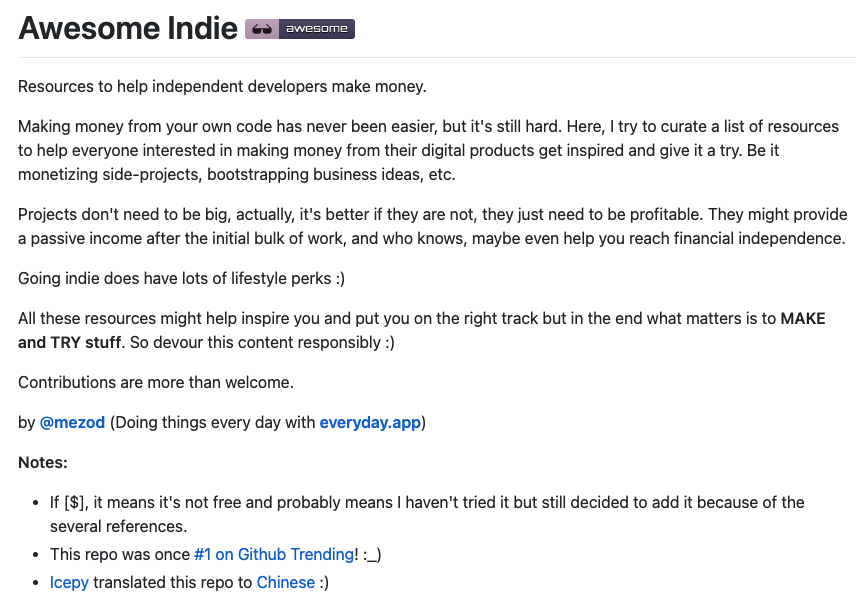
Task: Open the "#1 on Github Trending" link
Action: tap(273, 554)
